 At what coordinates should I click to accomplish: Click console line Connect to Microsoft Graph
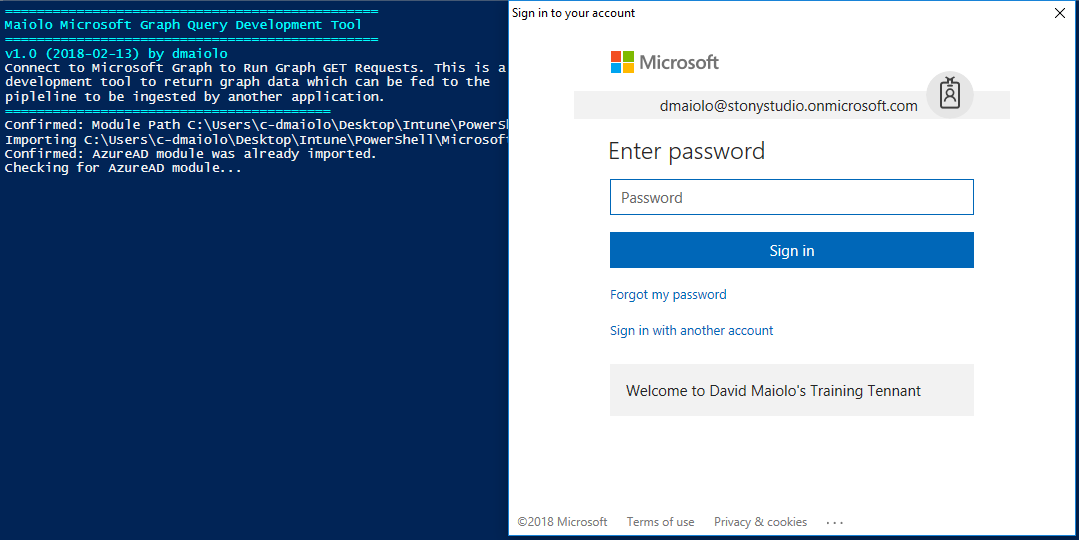255,67
